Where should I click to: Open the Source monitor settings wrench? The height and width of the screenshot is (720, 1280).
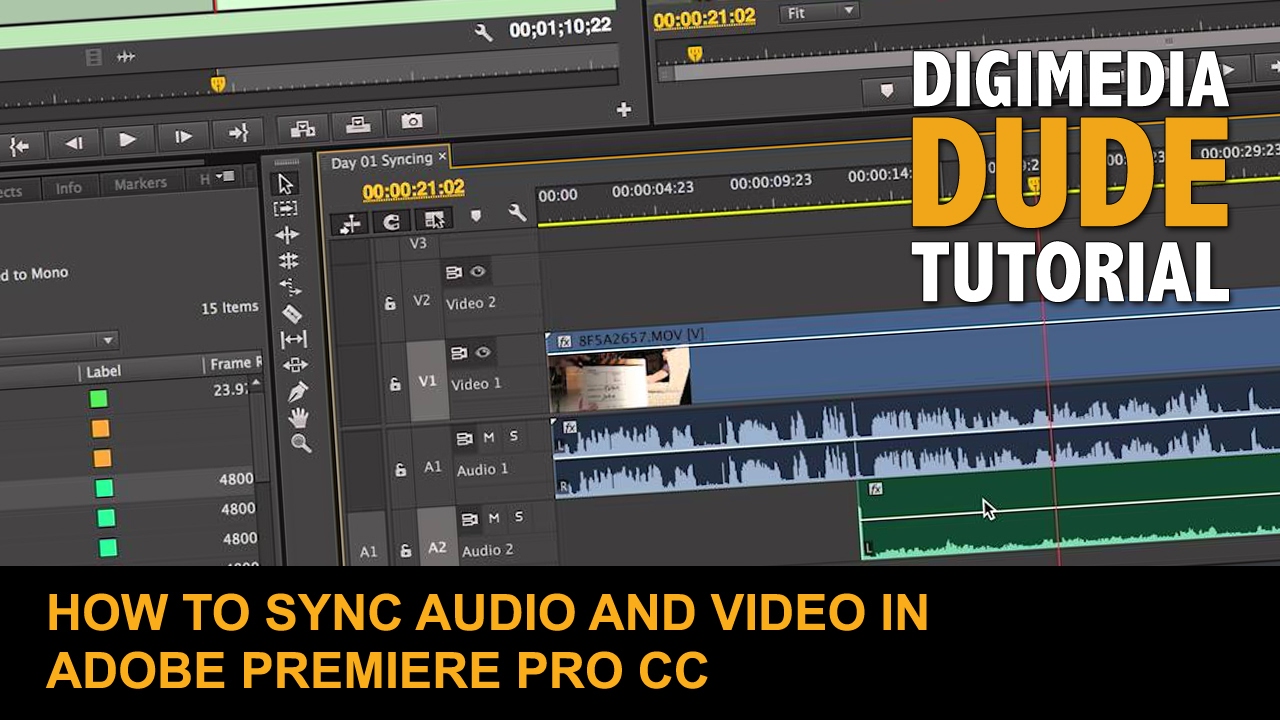(483, 33)
